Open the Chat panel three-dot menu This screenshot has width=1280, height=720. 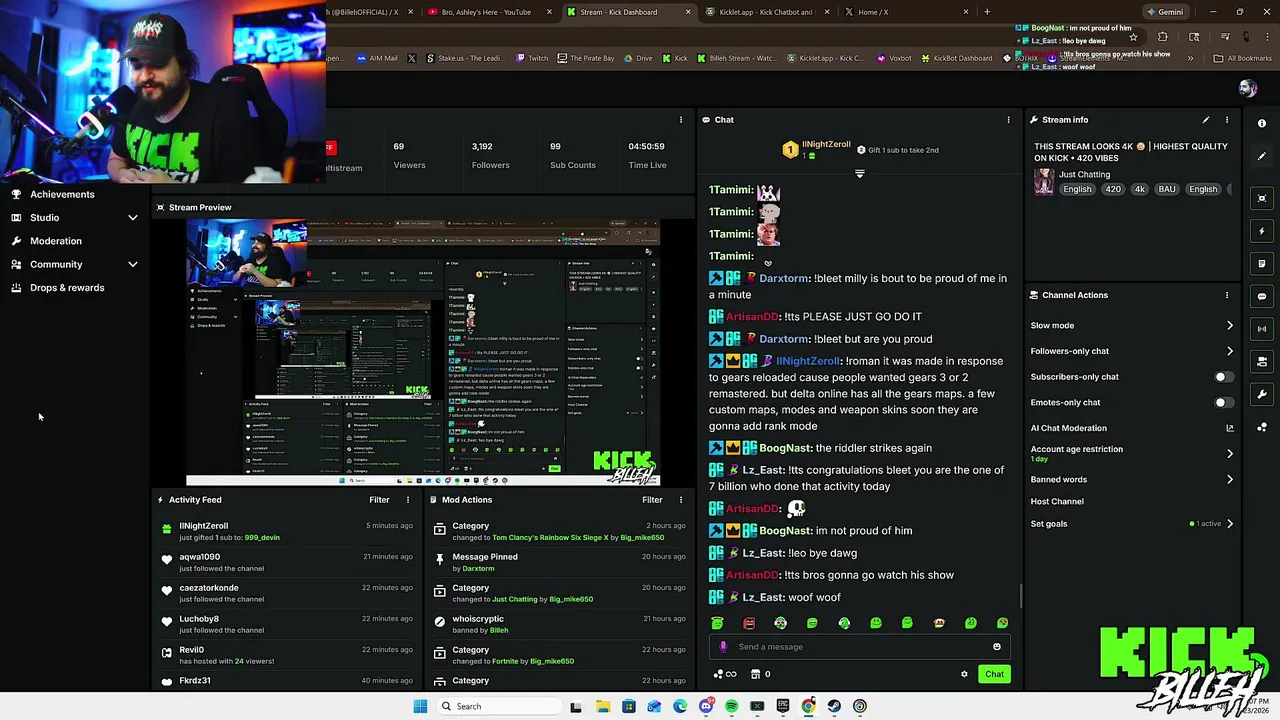click(x=1008, y=120)
